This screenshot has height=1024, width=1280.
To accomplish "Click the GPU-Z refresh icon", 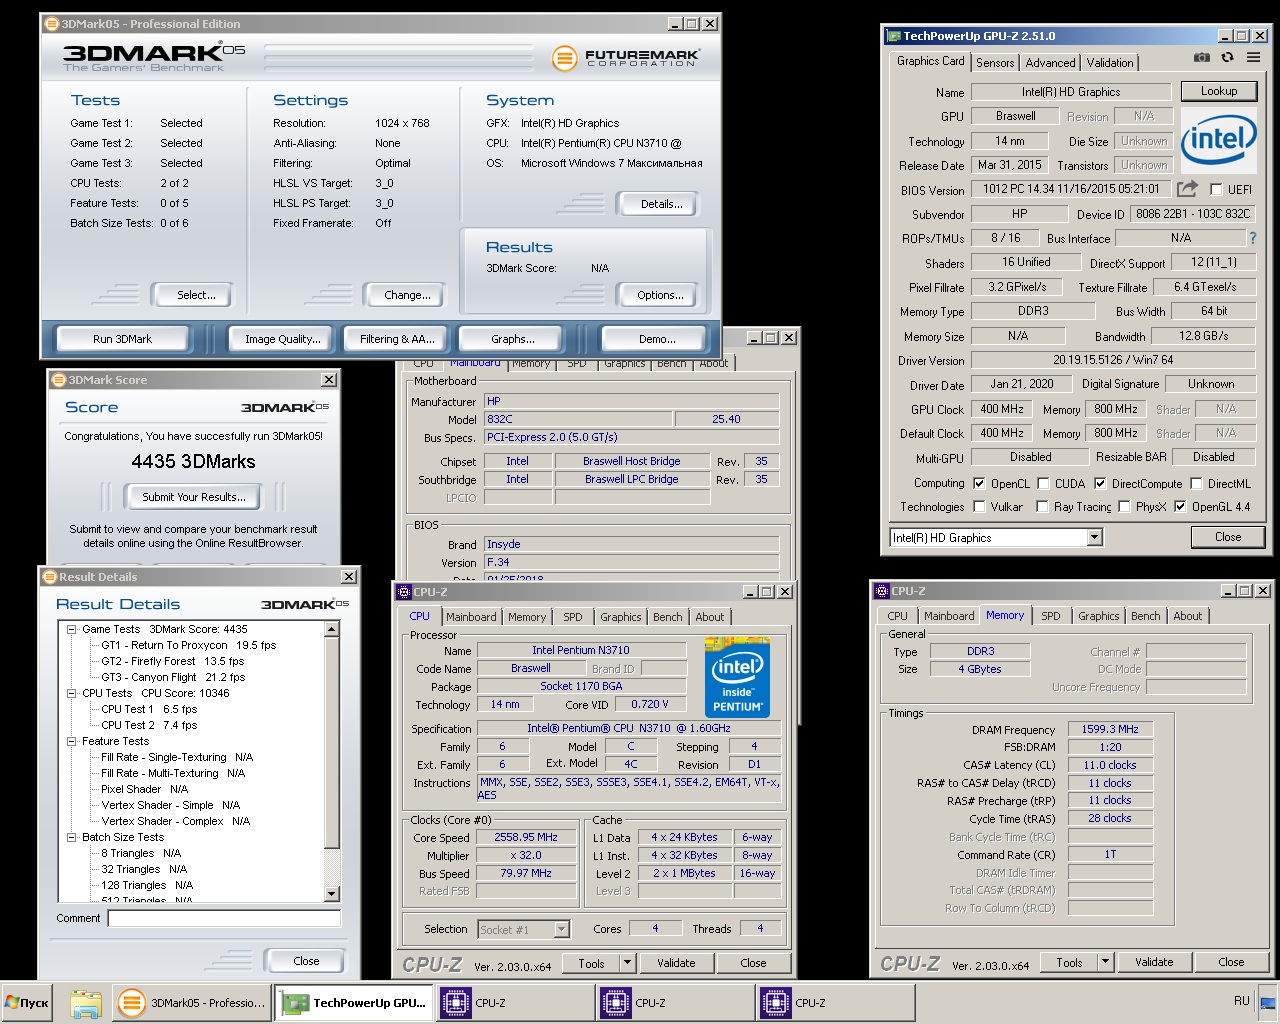I will pos(1227,58).
